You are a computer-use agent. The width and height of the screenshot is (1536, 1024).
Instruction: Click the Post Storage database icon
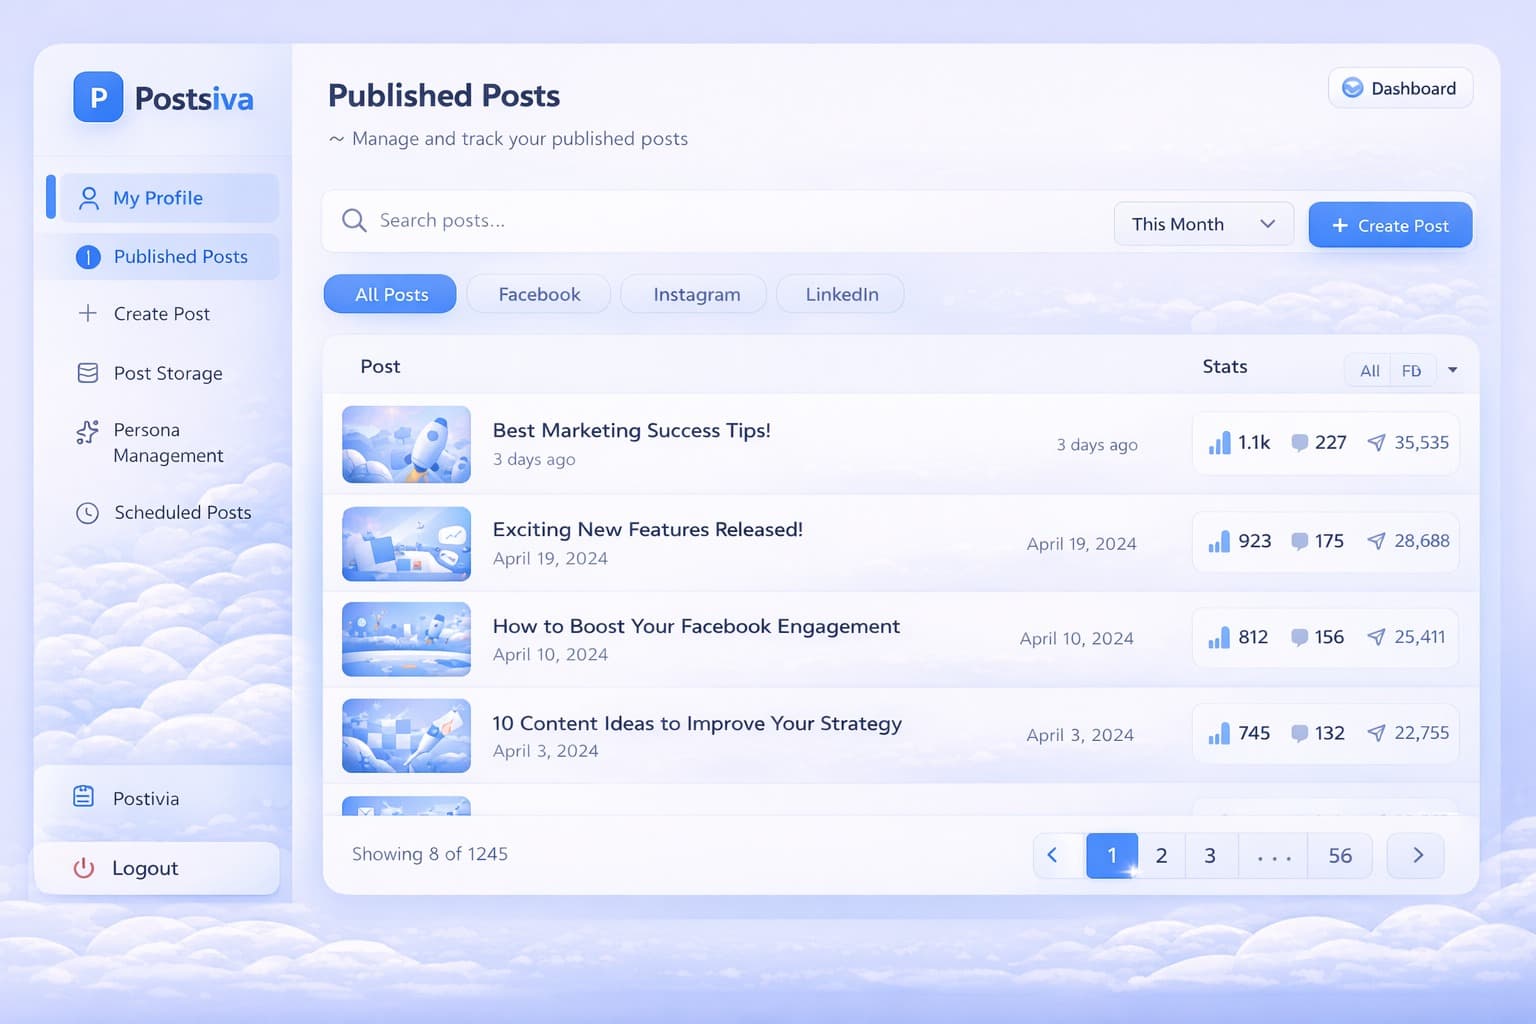point(88,373)
